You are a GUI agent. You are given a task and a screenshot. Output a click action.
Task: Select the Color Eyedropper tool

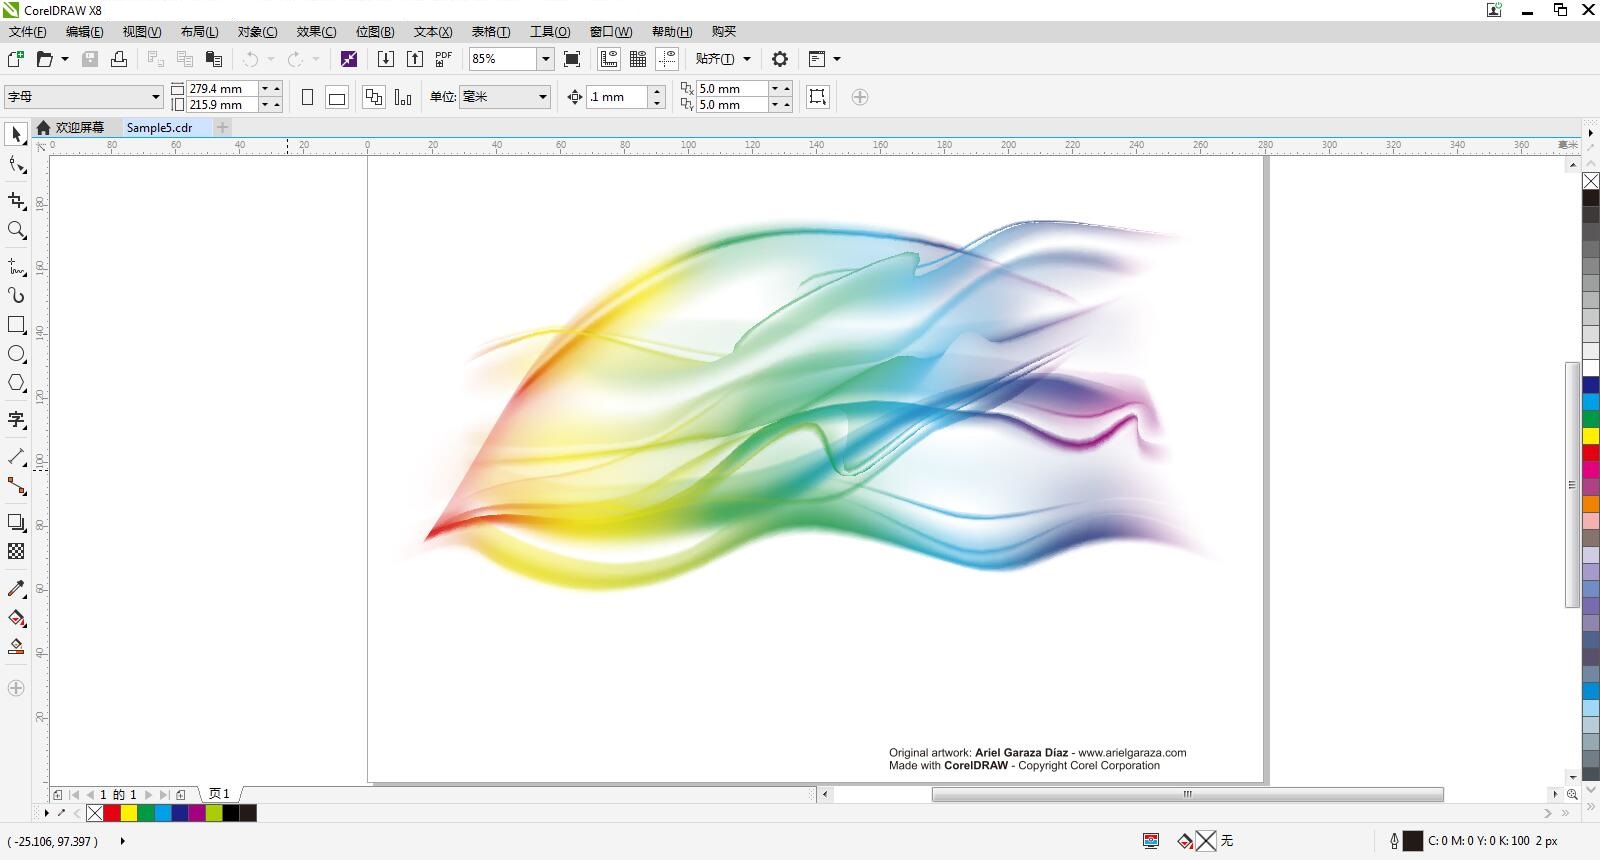click(17, 589)
